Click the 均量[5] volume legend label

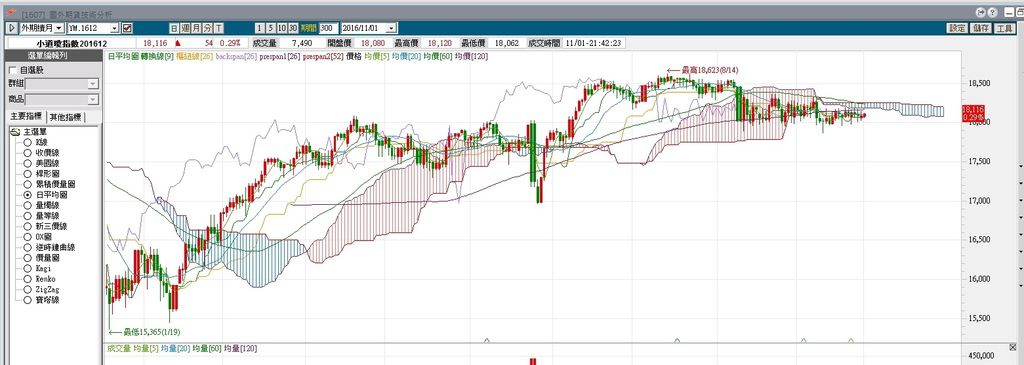(146, 349)
